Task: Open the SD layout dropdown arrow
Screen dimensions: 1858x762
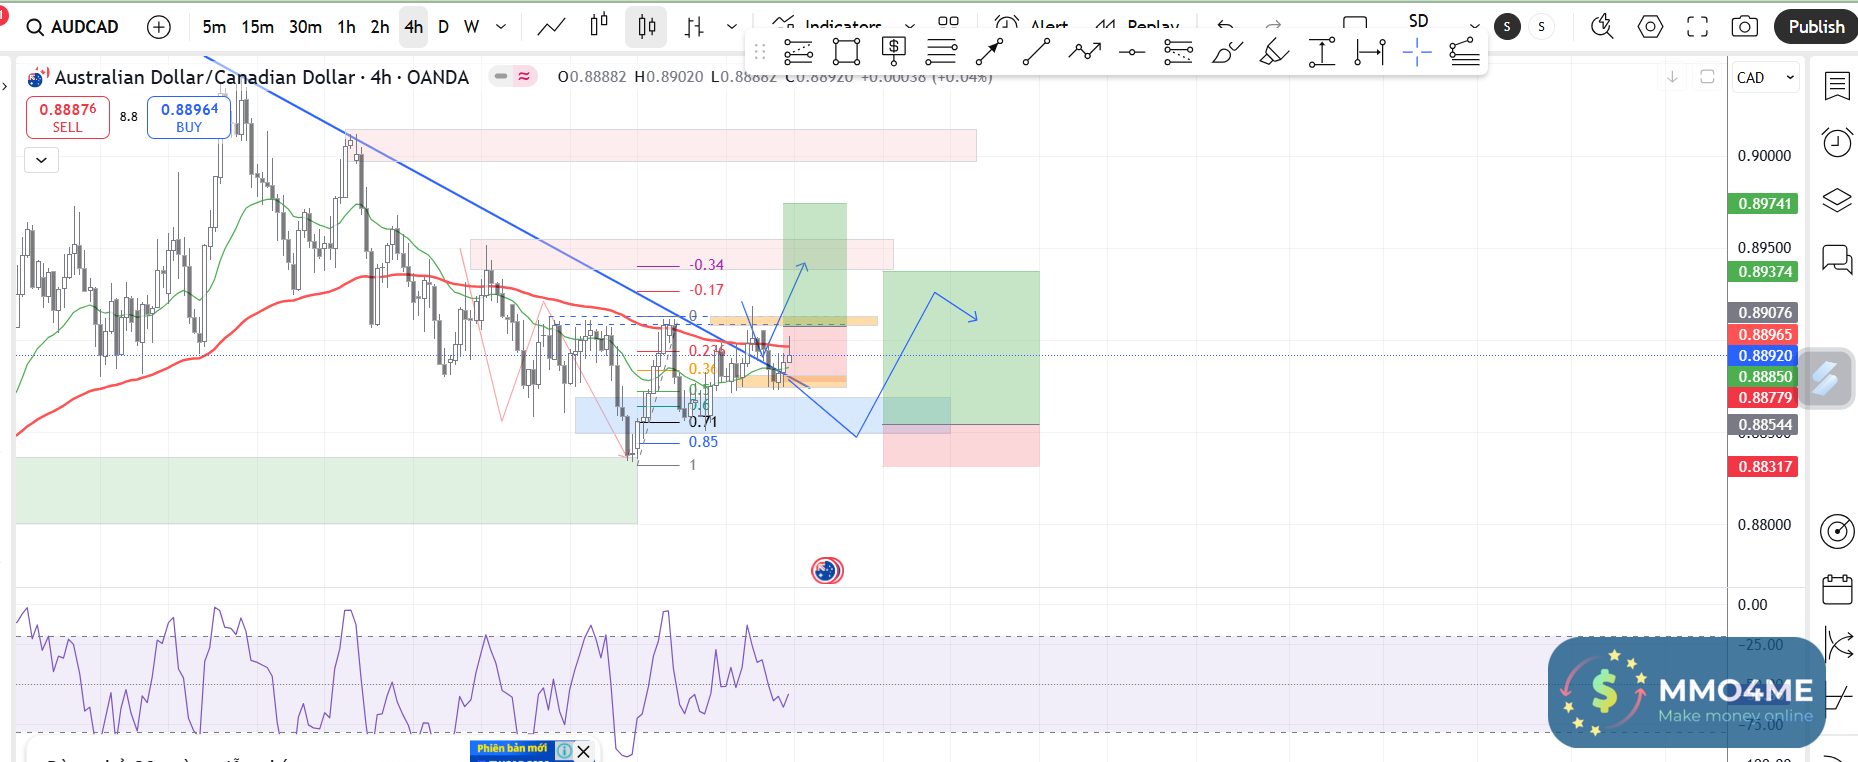Action: tap(1474, 27)
